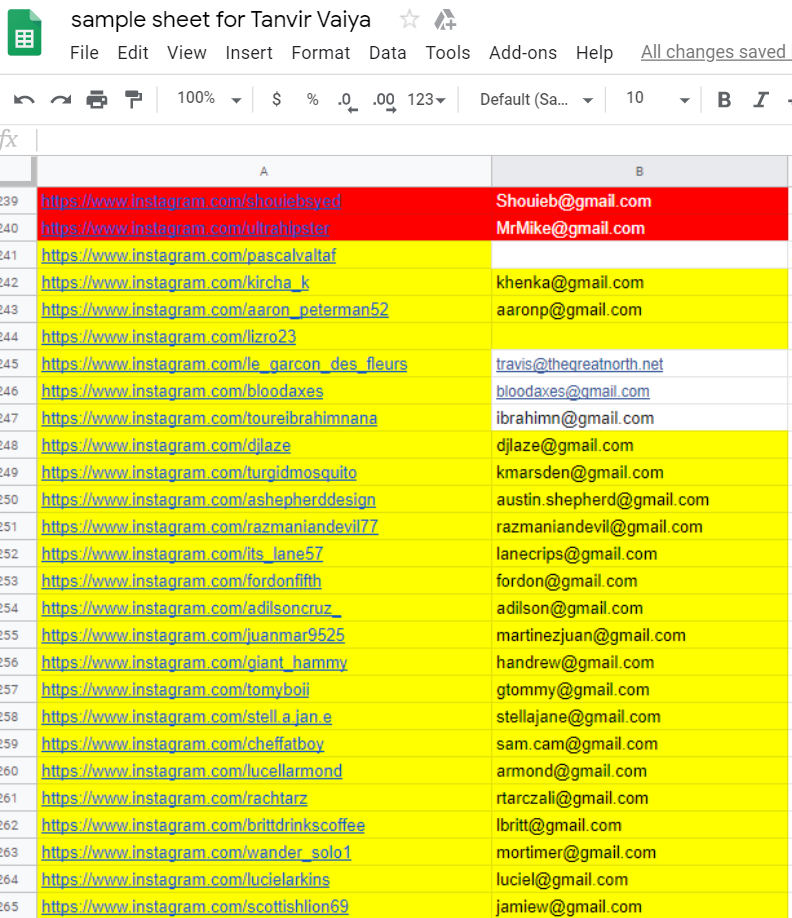Viewport: 792px width, 918px height.
Task: Open the instagram.com/brittdrinkscoffee link
Action: [x=203, y=825]
